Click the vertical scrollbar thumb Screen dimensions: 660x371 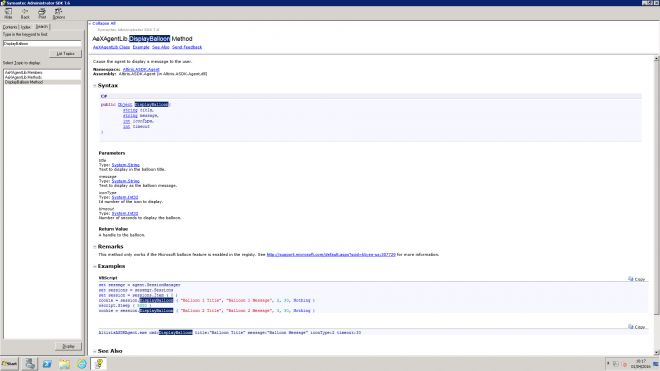[656, 188]
